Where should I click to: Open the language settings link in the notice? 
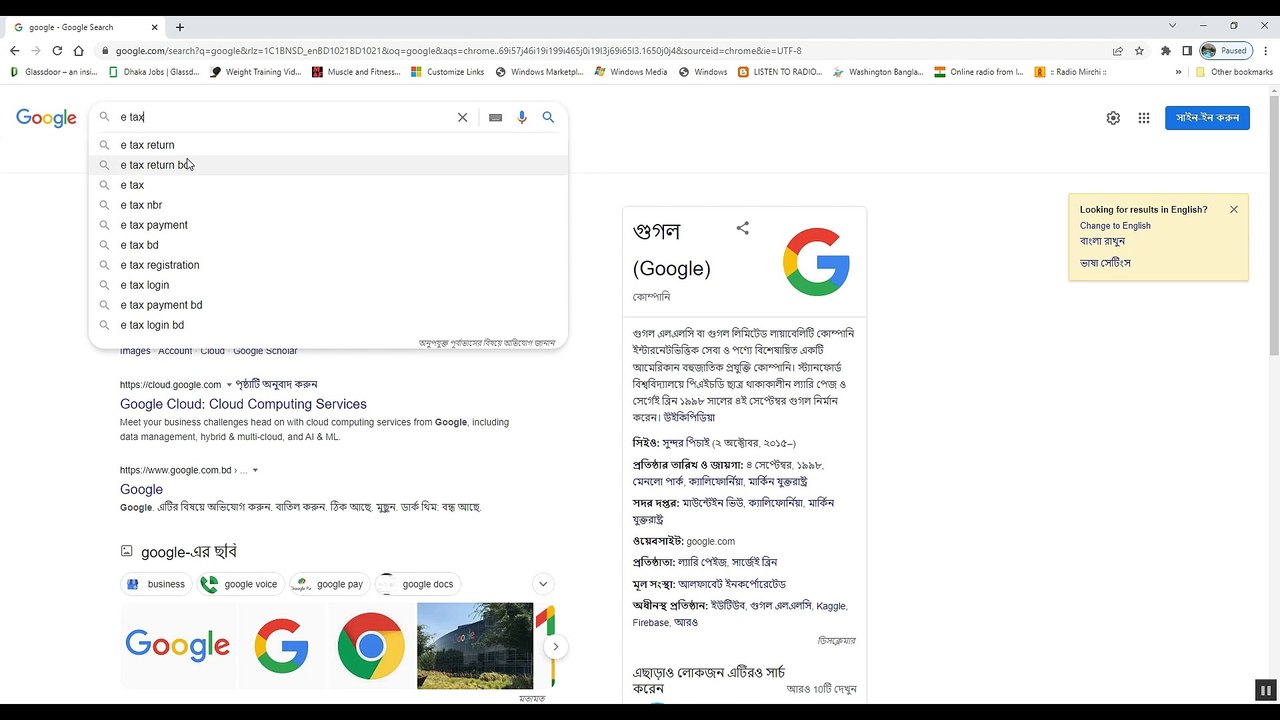[x=1105, y=263]
